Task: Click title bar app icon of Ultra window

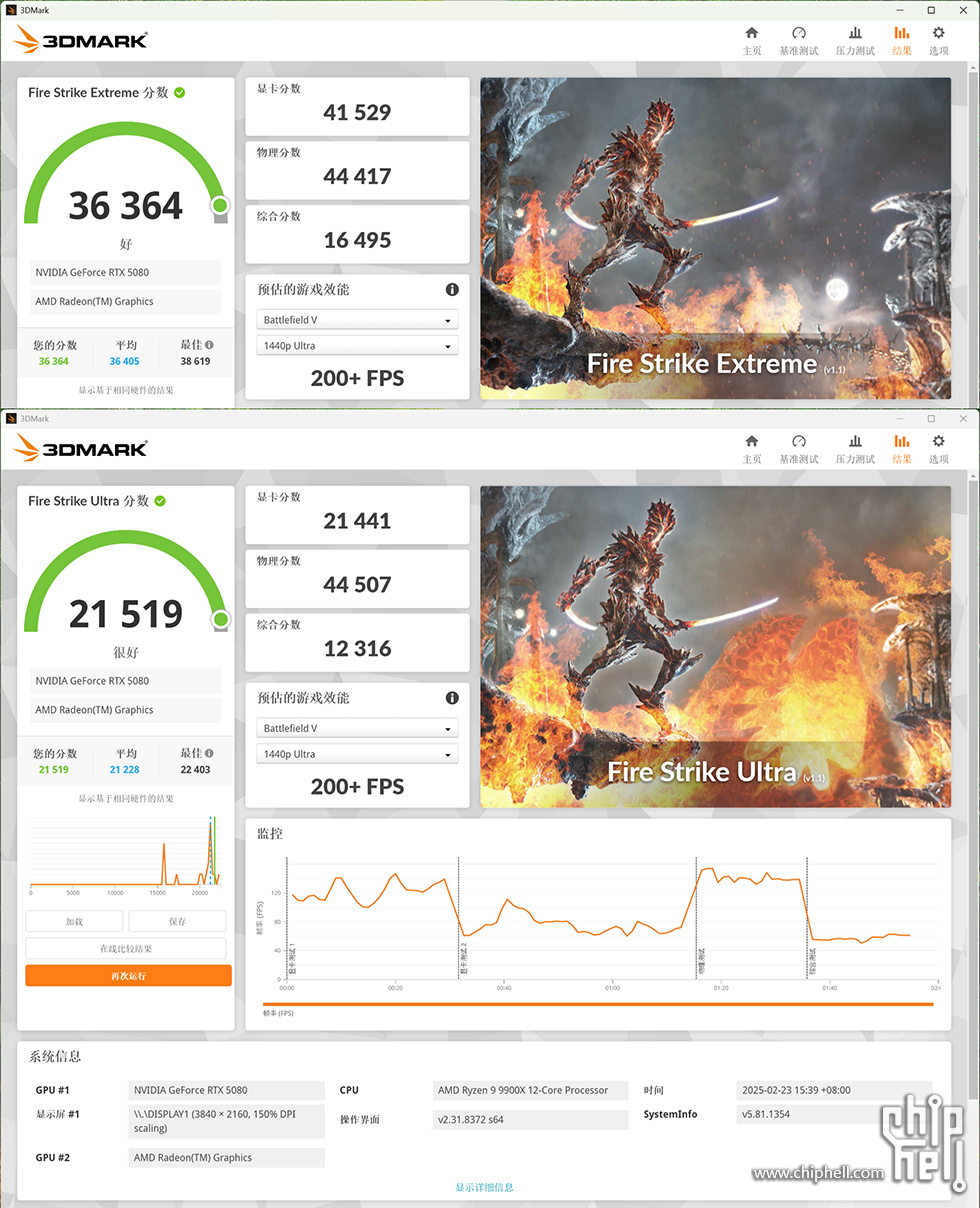Action: point(11,418)
